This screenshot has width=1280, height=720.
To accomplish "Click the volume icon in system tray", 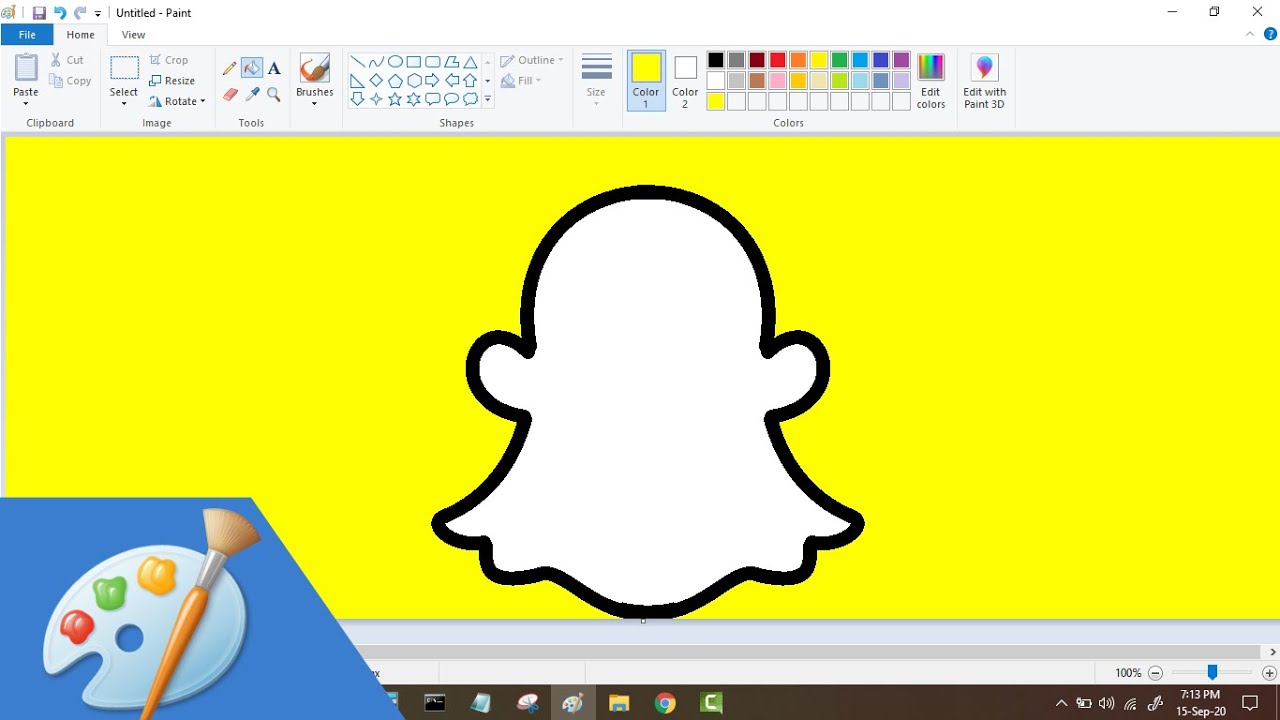I will coord(1106,703).
